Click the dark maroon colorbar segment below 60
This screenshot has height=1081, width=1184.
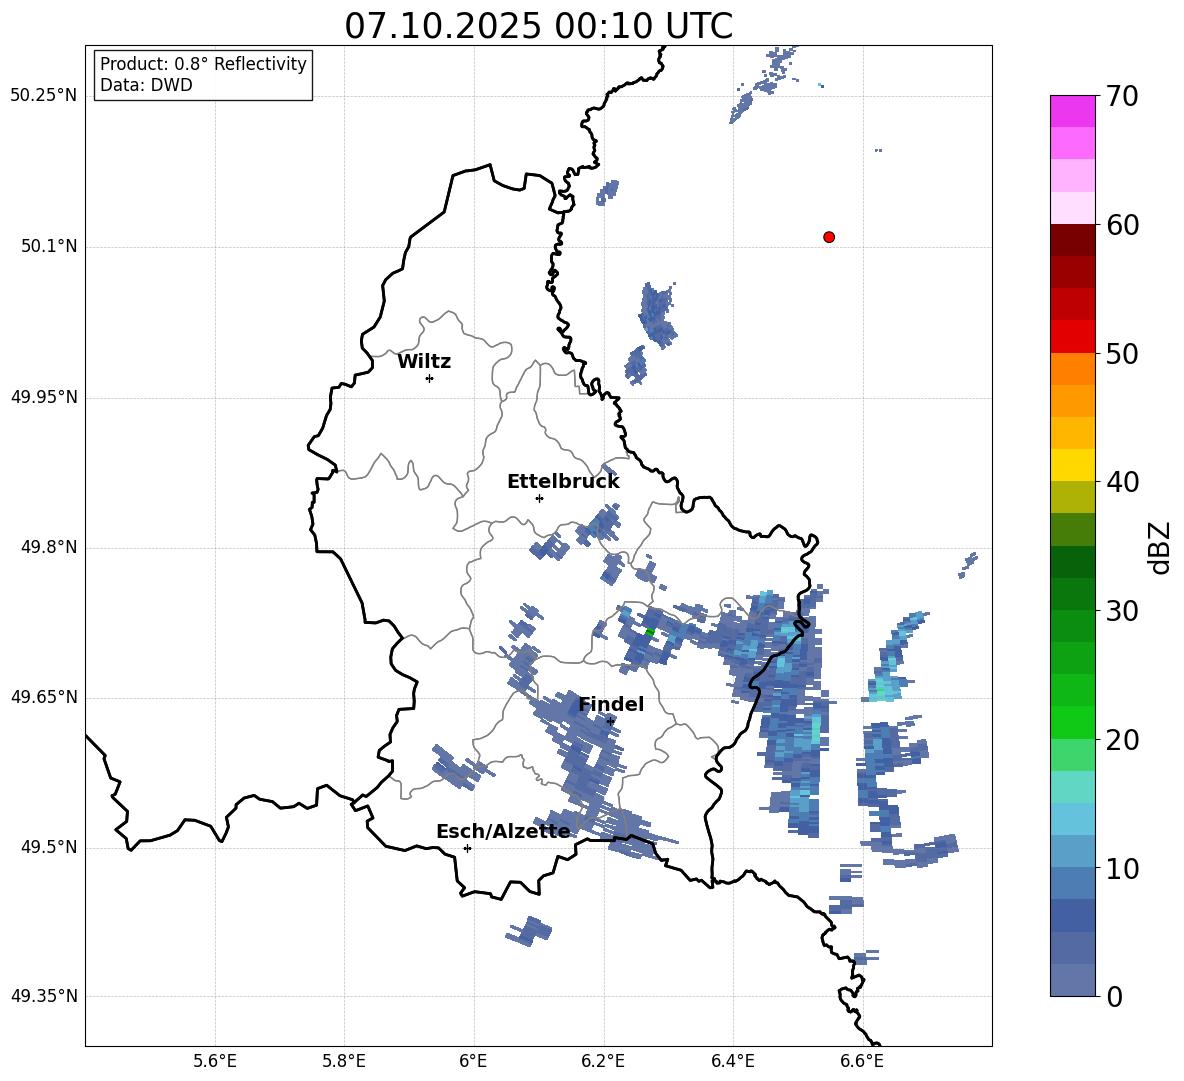click(1072, 240)
